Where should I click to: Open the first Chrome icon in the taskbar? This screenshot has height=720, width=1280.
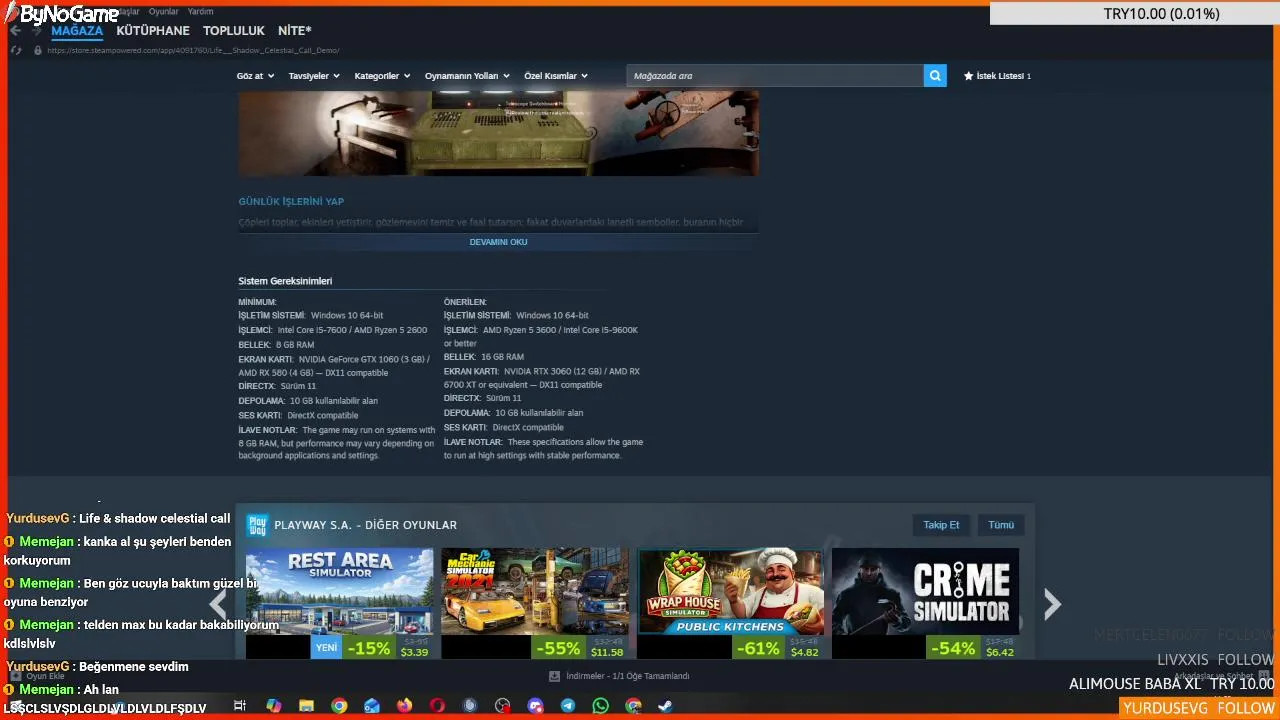339,706
